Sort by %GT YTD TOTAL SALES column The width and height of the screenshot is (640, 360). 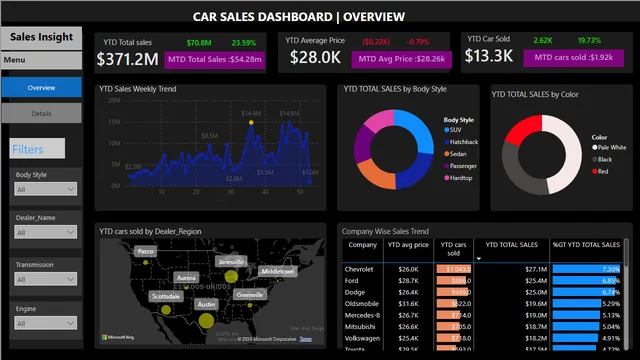pos(586,245)
